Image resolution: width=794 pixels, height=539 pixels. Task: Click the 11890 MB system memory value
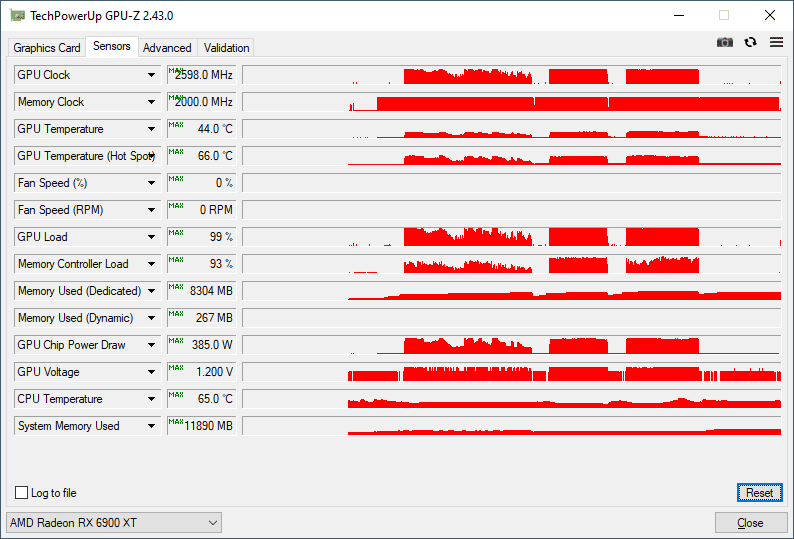tap(202, 426)
